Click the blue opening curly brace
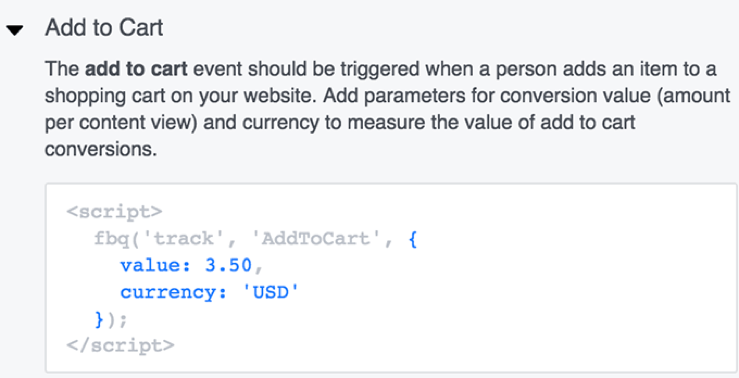 pos(413,239)
